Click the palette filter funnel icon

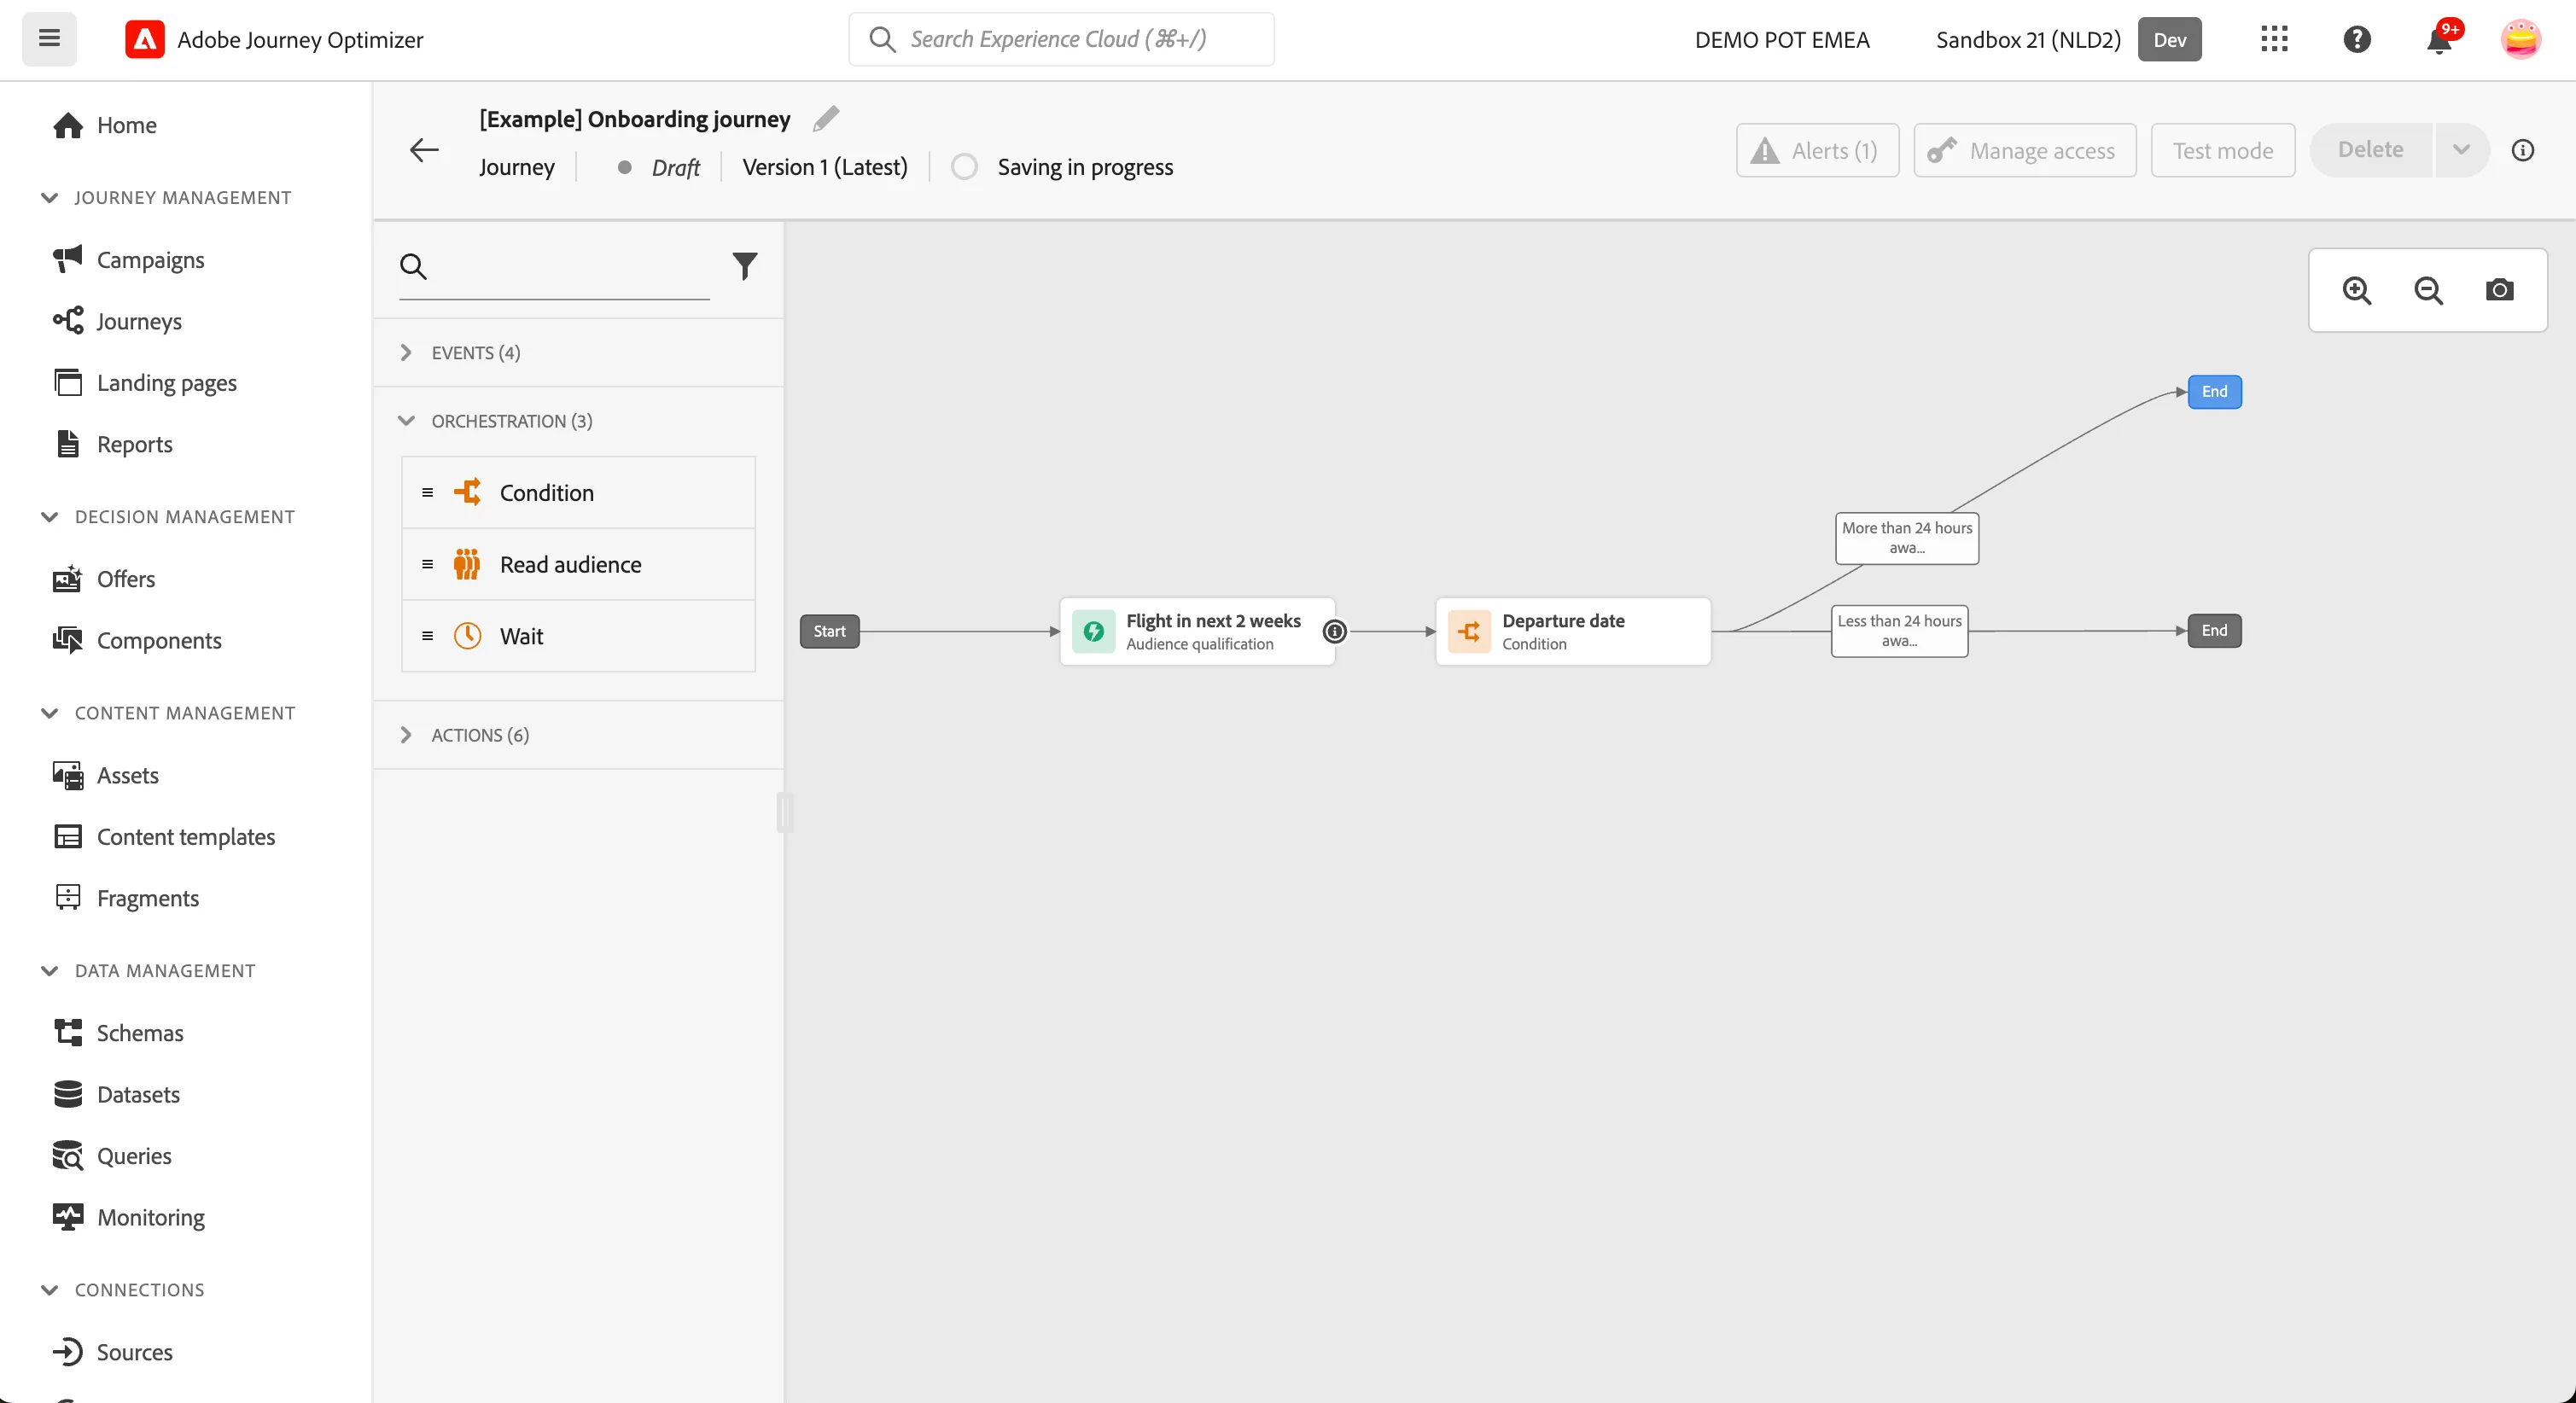[x=745, y=266]
